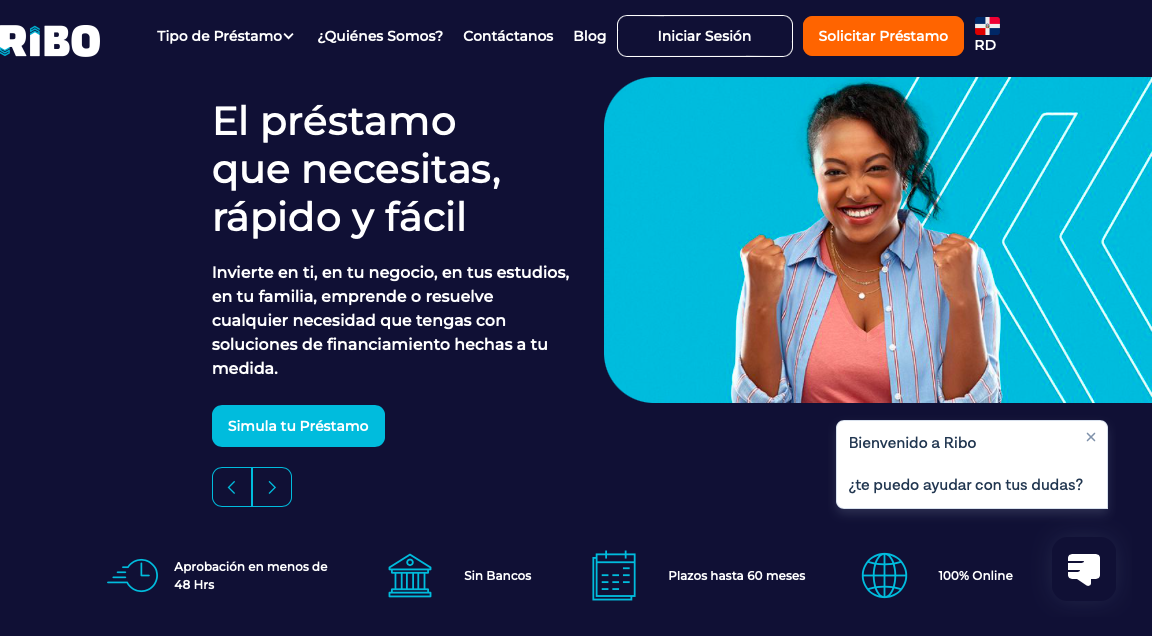Click the globe 100% Online icon
1152x636 pixels.
click(884, 575)
